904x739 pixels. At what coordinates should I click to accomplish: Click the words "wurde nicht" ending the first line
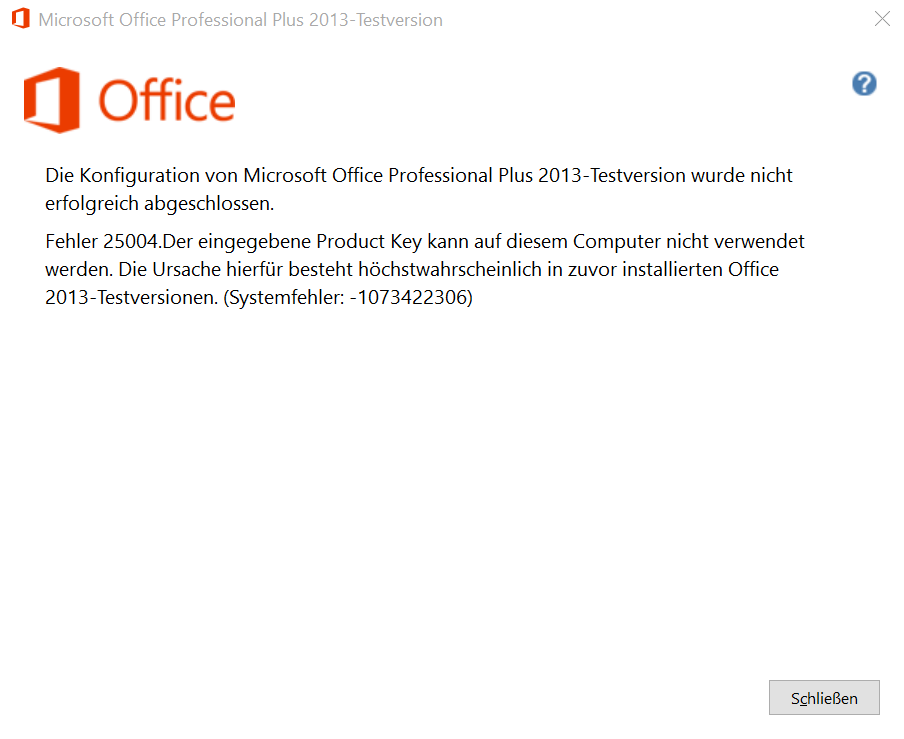742,175
